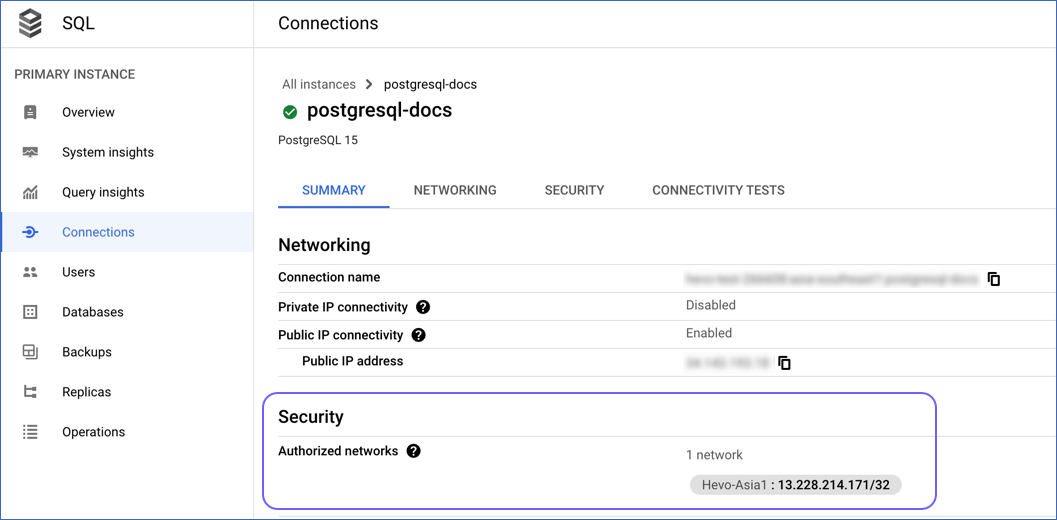Viewport: 1057px width, 520px height.
Task: Go to All instances breadcrumb link
Action: click(319, 84)
